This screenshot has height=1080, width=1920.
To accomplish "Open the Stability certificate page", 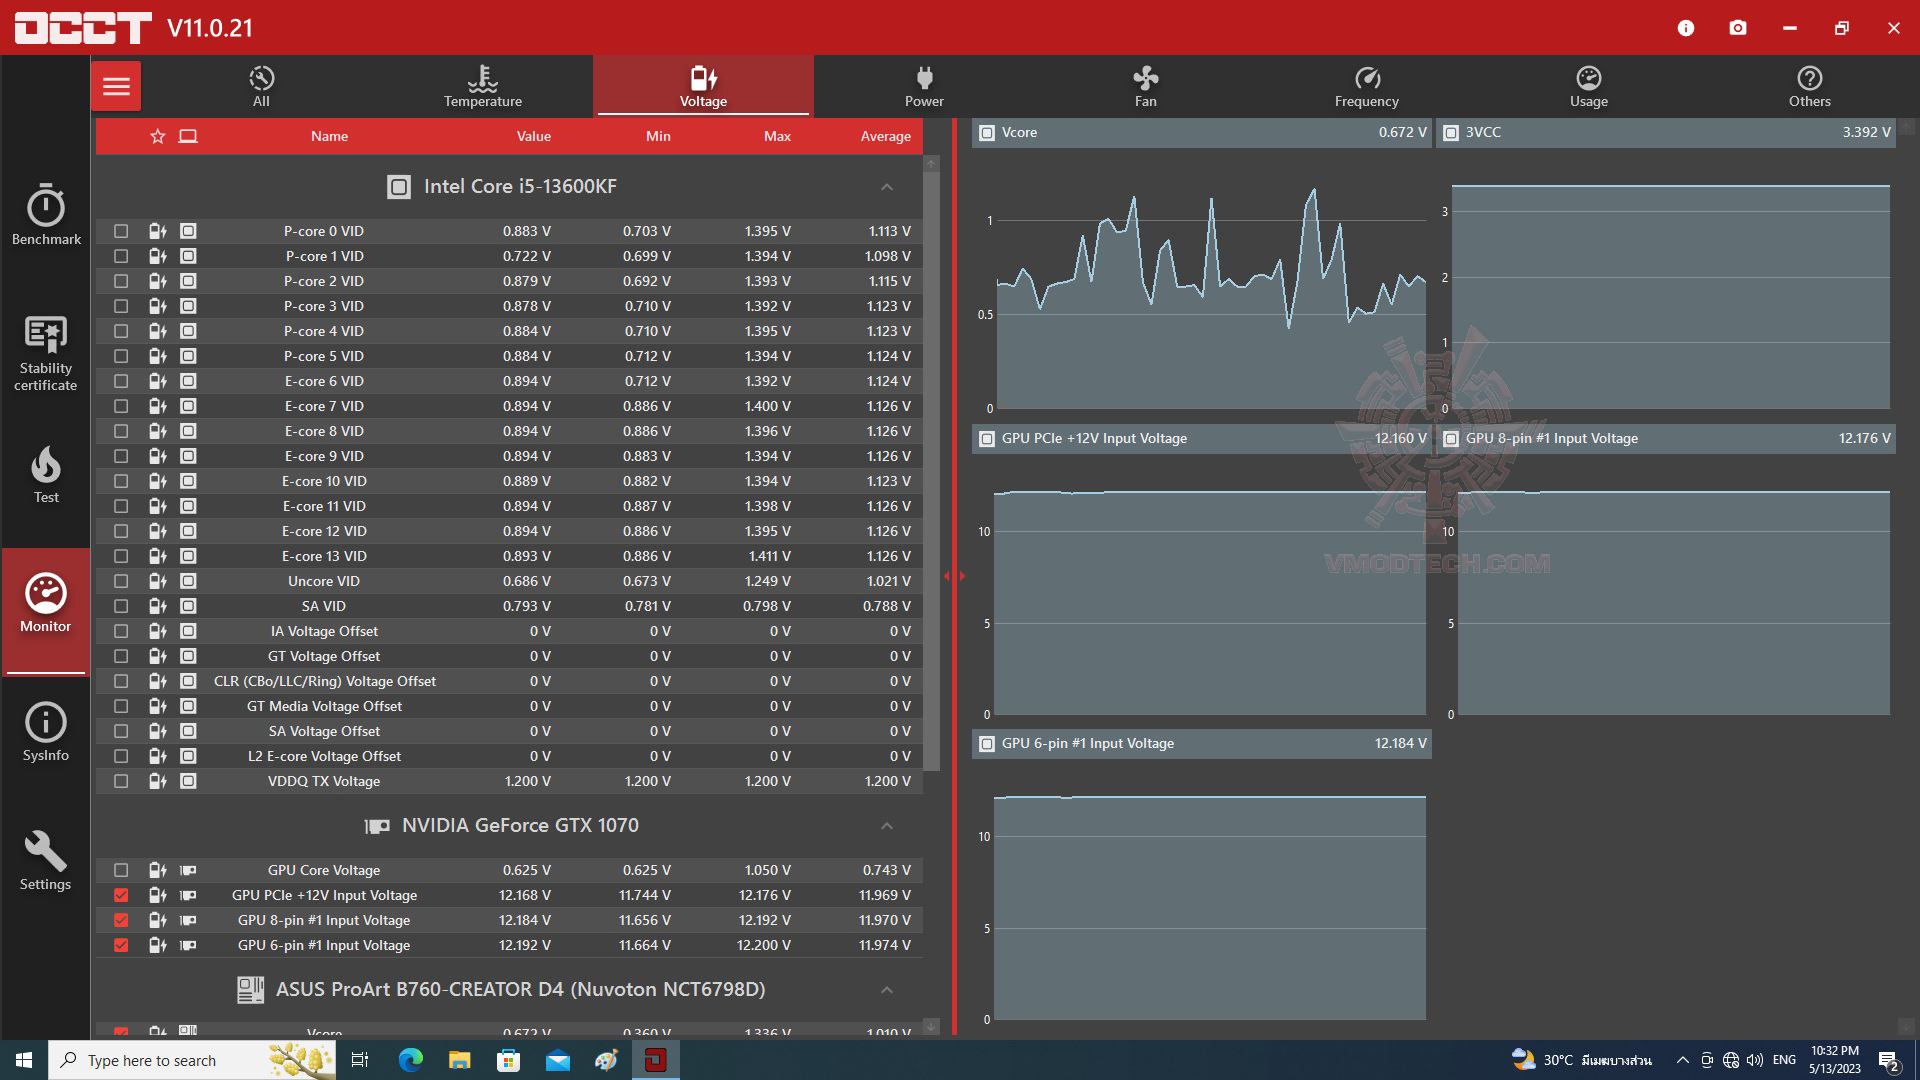I will click(x=46, y=352).
